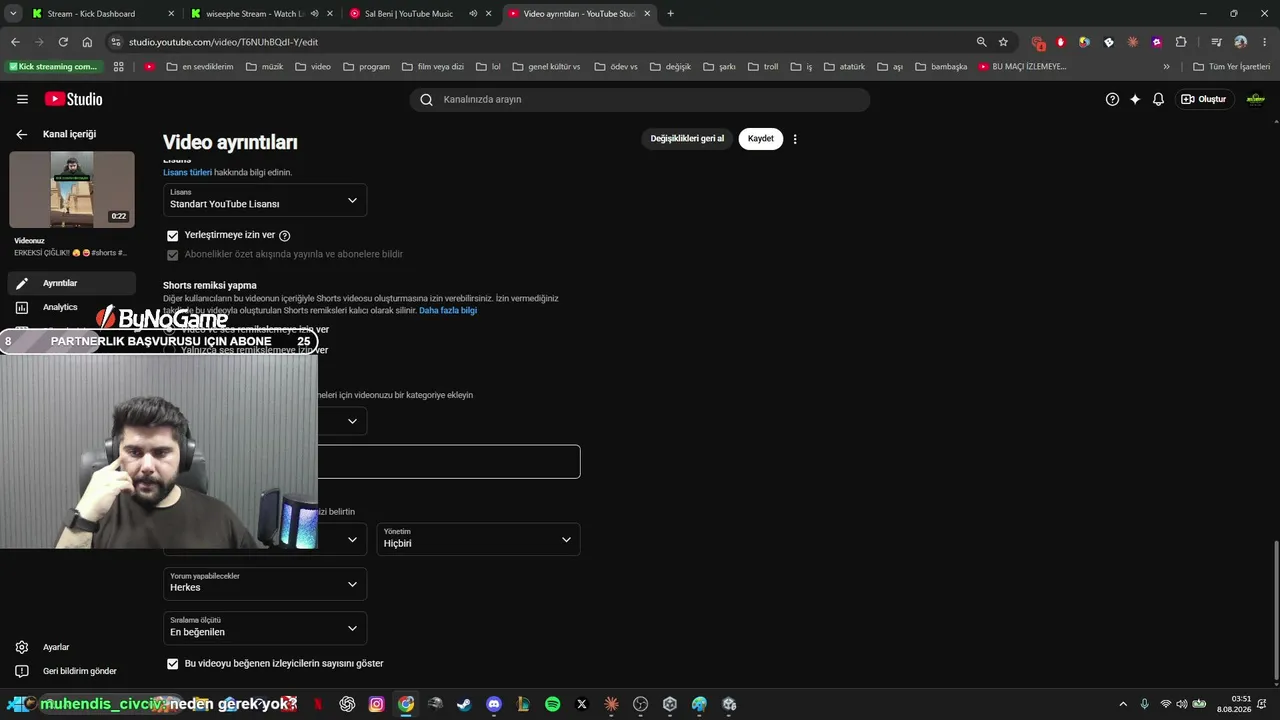Toggle the Abonelikler özet akışında yayınla checkbox
The image size is (1280, 720).
(x=172, y=255)
